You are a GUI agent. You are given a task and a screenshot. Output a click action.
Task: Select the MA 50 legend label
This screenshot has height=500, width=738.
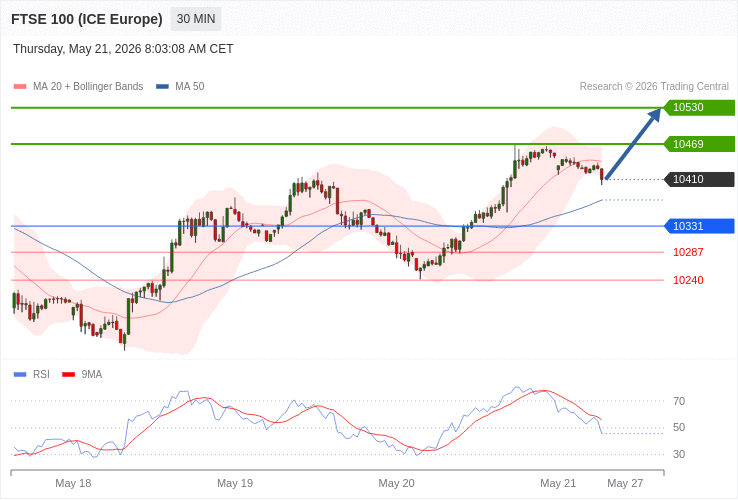pyautogui.click(x=190, y=87)
